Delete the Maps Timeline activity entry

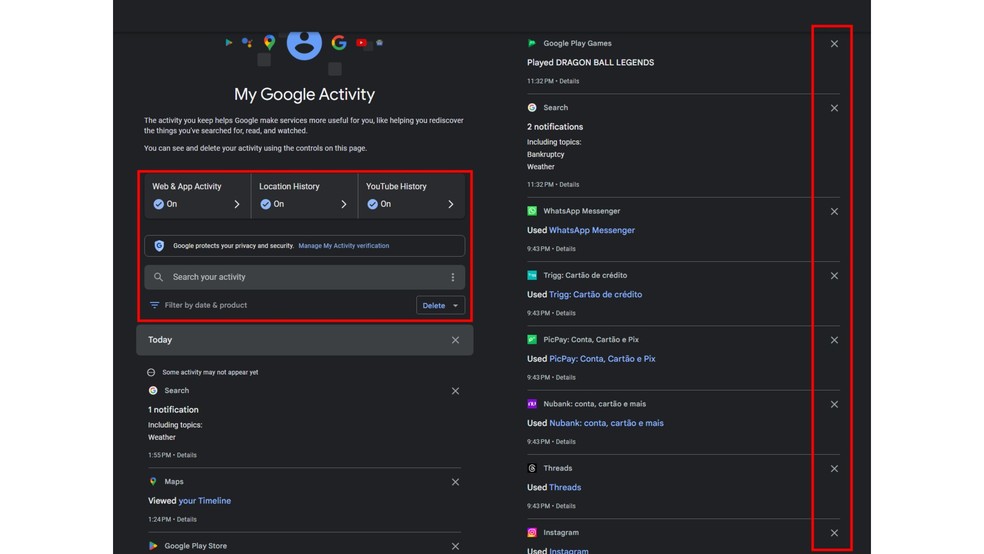[x=455, y=482]
